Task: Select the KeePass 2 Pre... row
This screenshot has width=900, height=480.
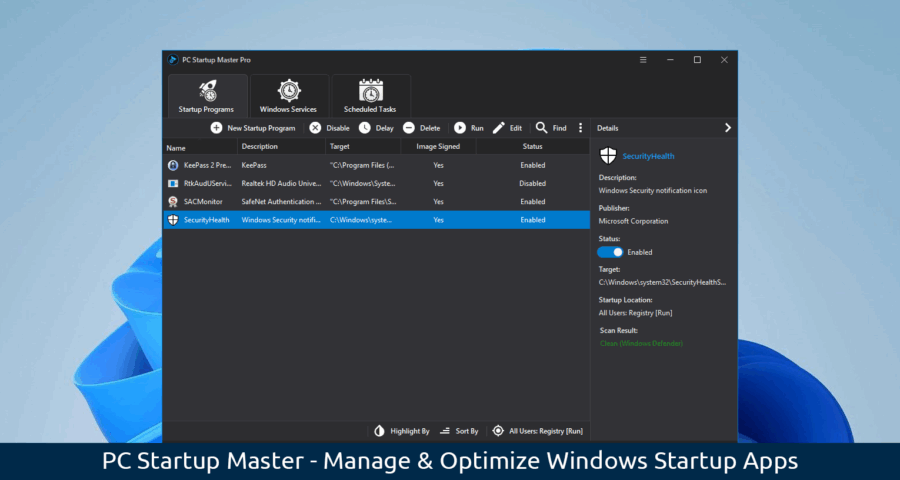Action: [377, 165]
